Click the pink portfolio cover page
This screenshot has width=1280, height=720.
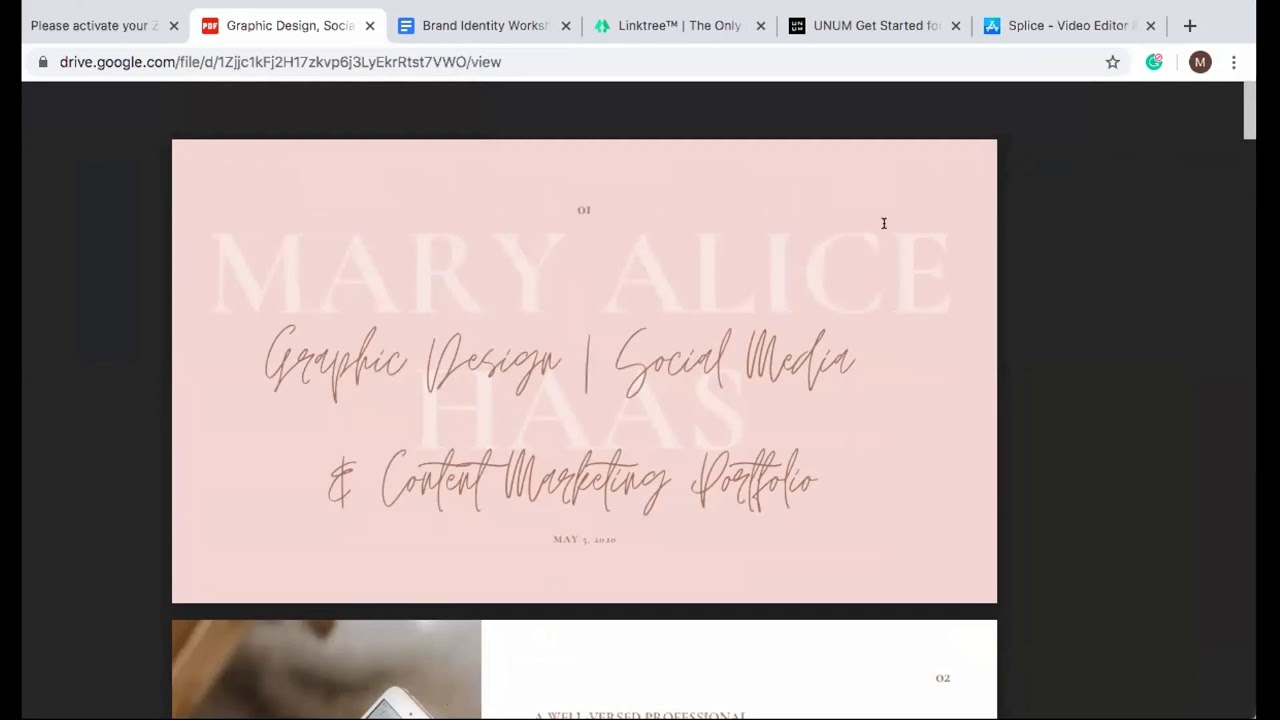(x=584, y=371)
